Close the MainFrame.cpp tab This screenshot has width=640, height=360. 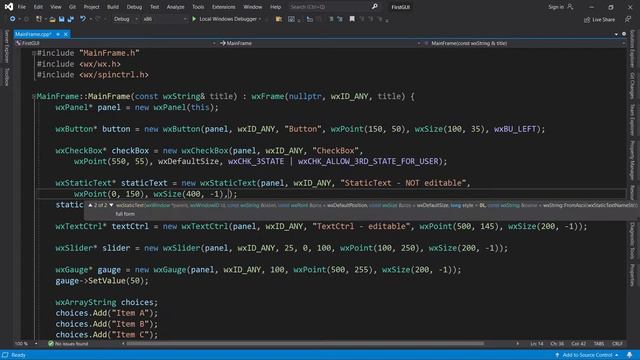click(x=65, y=34)
